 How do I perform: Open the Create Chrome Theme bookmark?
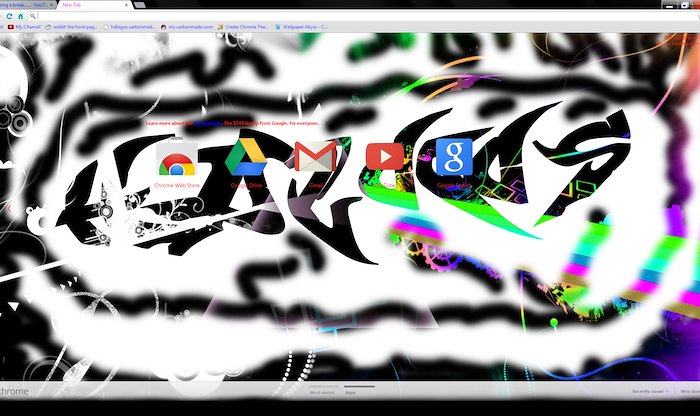[x=243, y=27]
